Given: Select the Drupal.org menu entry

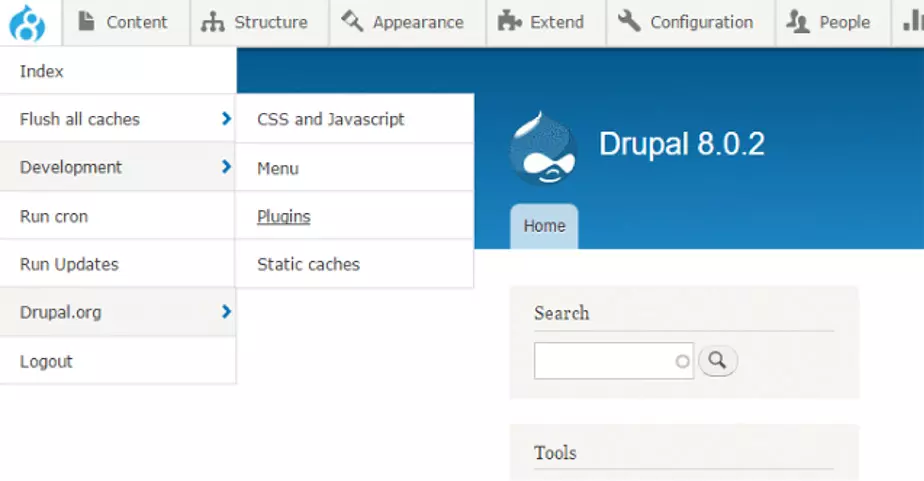Looking at the screenshot, I should tap(61, 312).
